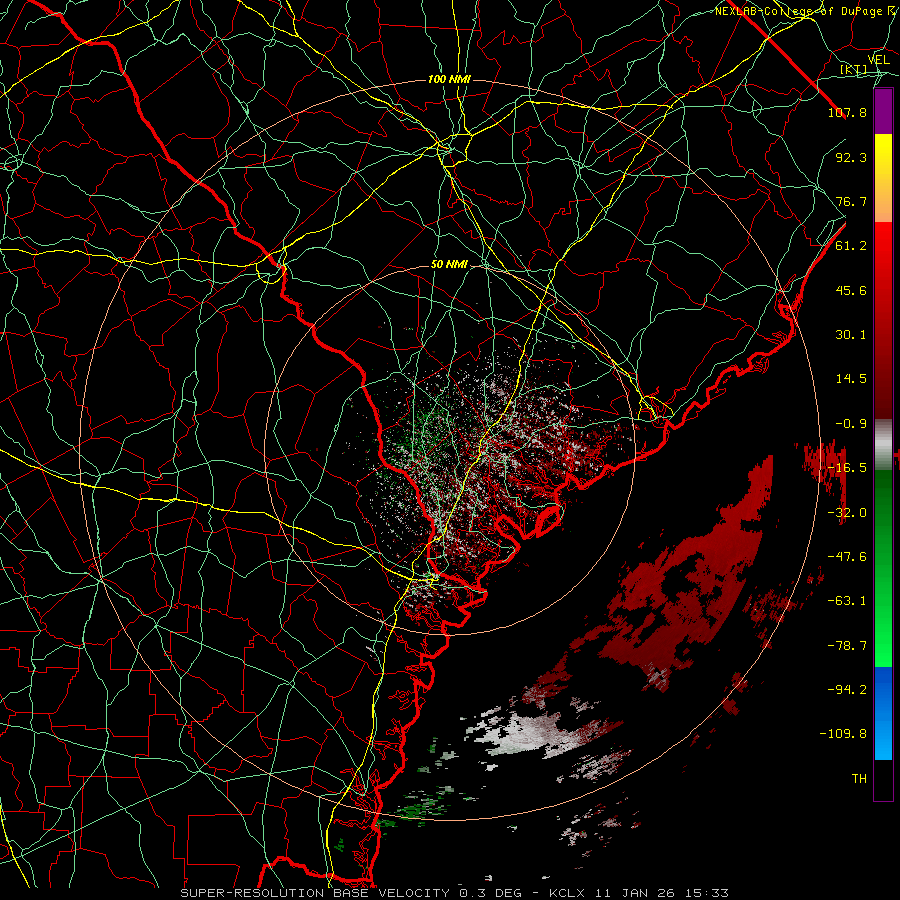900x900 pixels.
Task: Click the -78.7 velocity scale value
Action: pyautogui.click(x=847, y=646)
